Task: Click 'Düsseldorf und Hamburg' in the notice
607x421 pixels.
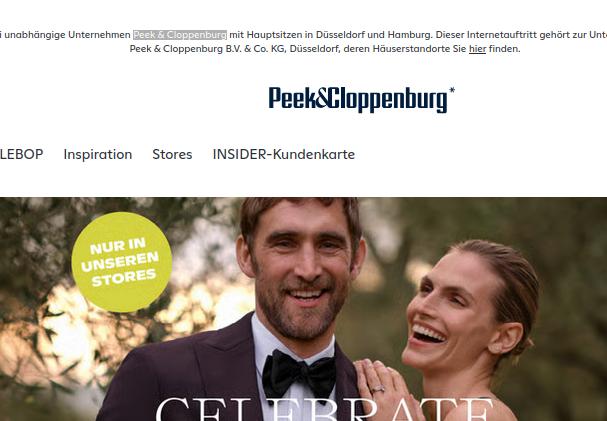Action: (374, 35)
